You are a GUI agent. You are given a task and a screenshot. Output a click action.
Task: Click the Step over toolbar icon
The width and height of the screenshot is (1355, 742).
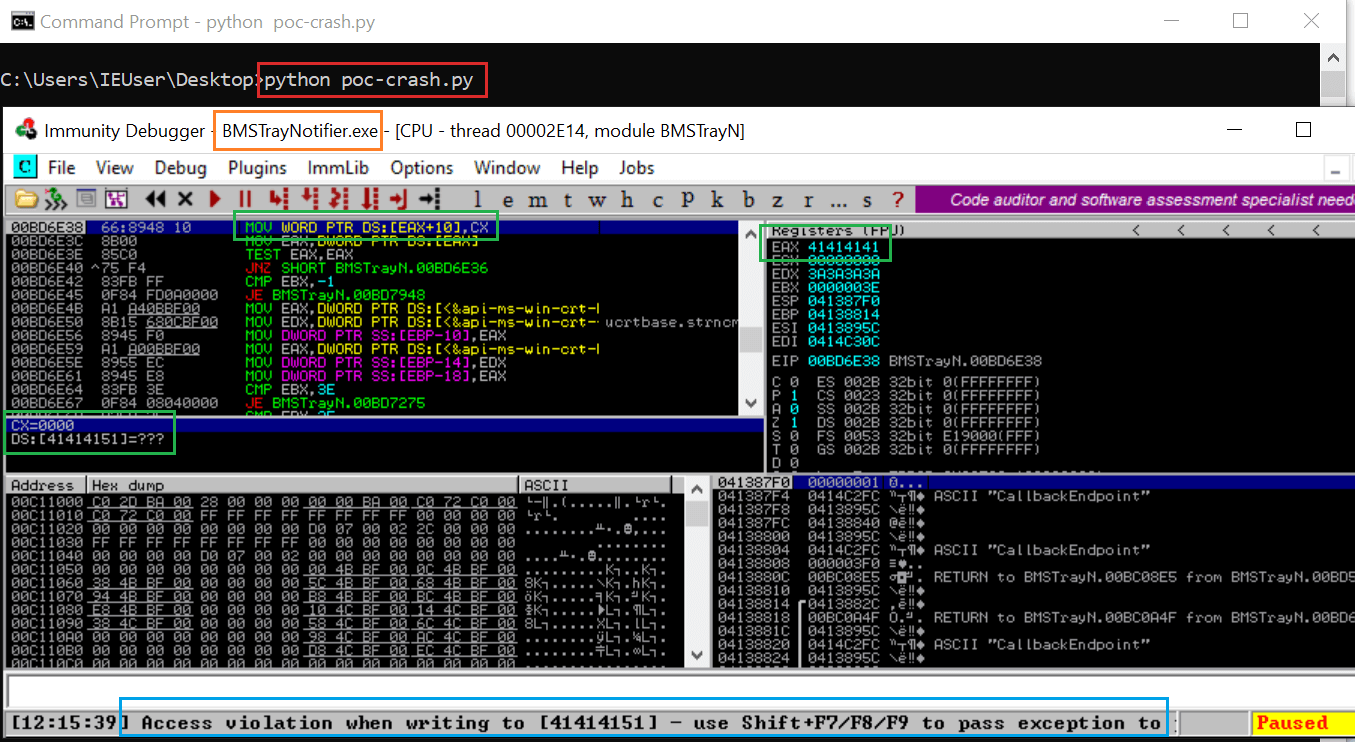click(x=310, y=199)
